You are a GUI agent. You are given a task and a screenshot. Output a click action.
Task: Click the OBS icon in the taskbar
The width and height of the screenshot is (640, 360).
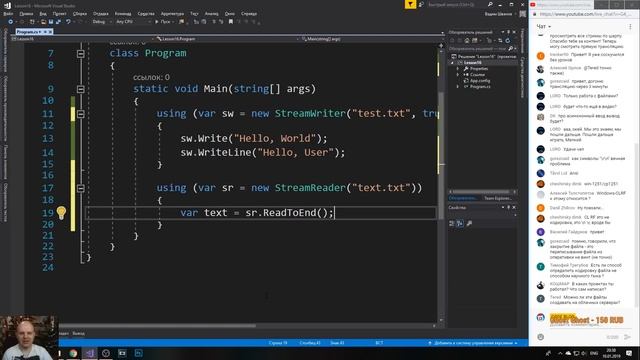106,353
